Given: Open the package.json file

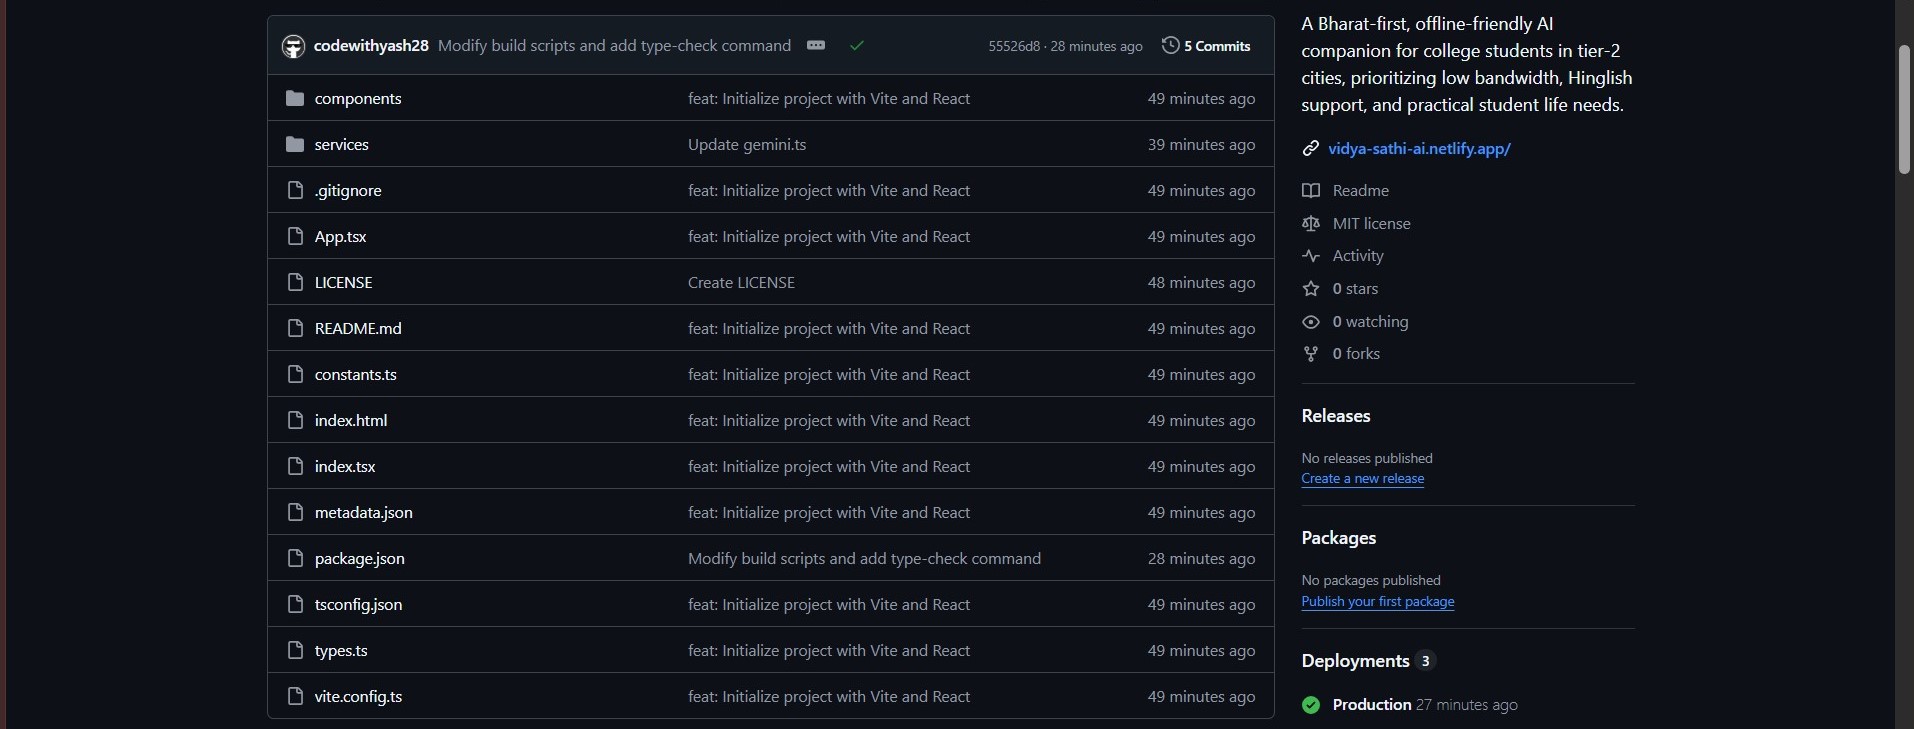Looking at the screenshot, I should [x=359, y=558].
